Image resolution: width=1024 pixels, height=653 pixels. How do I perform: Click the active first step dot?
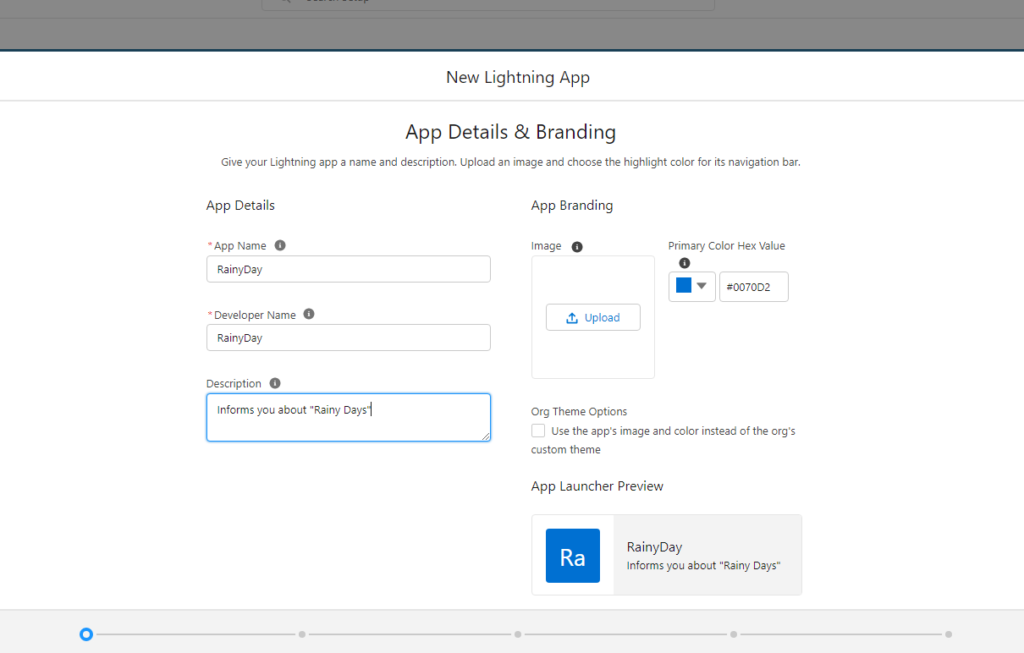pyautogui.click(x=86, y=634)
